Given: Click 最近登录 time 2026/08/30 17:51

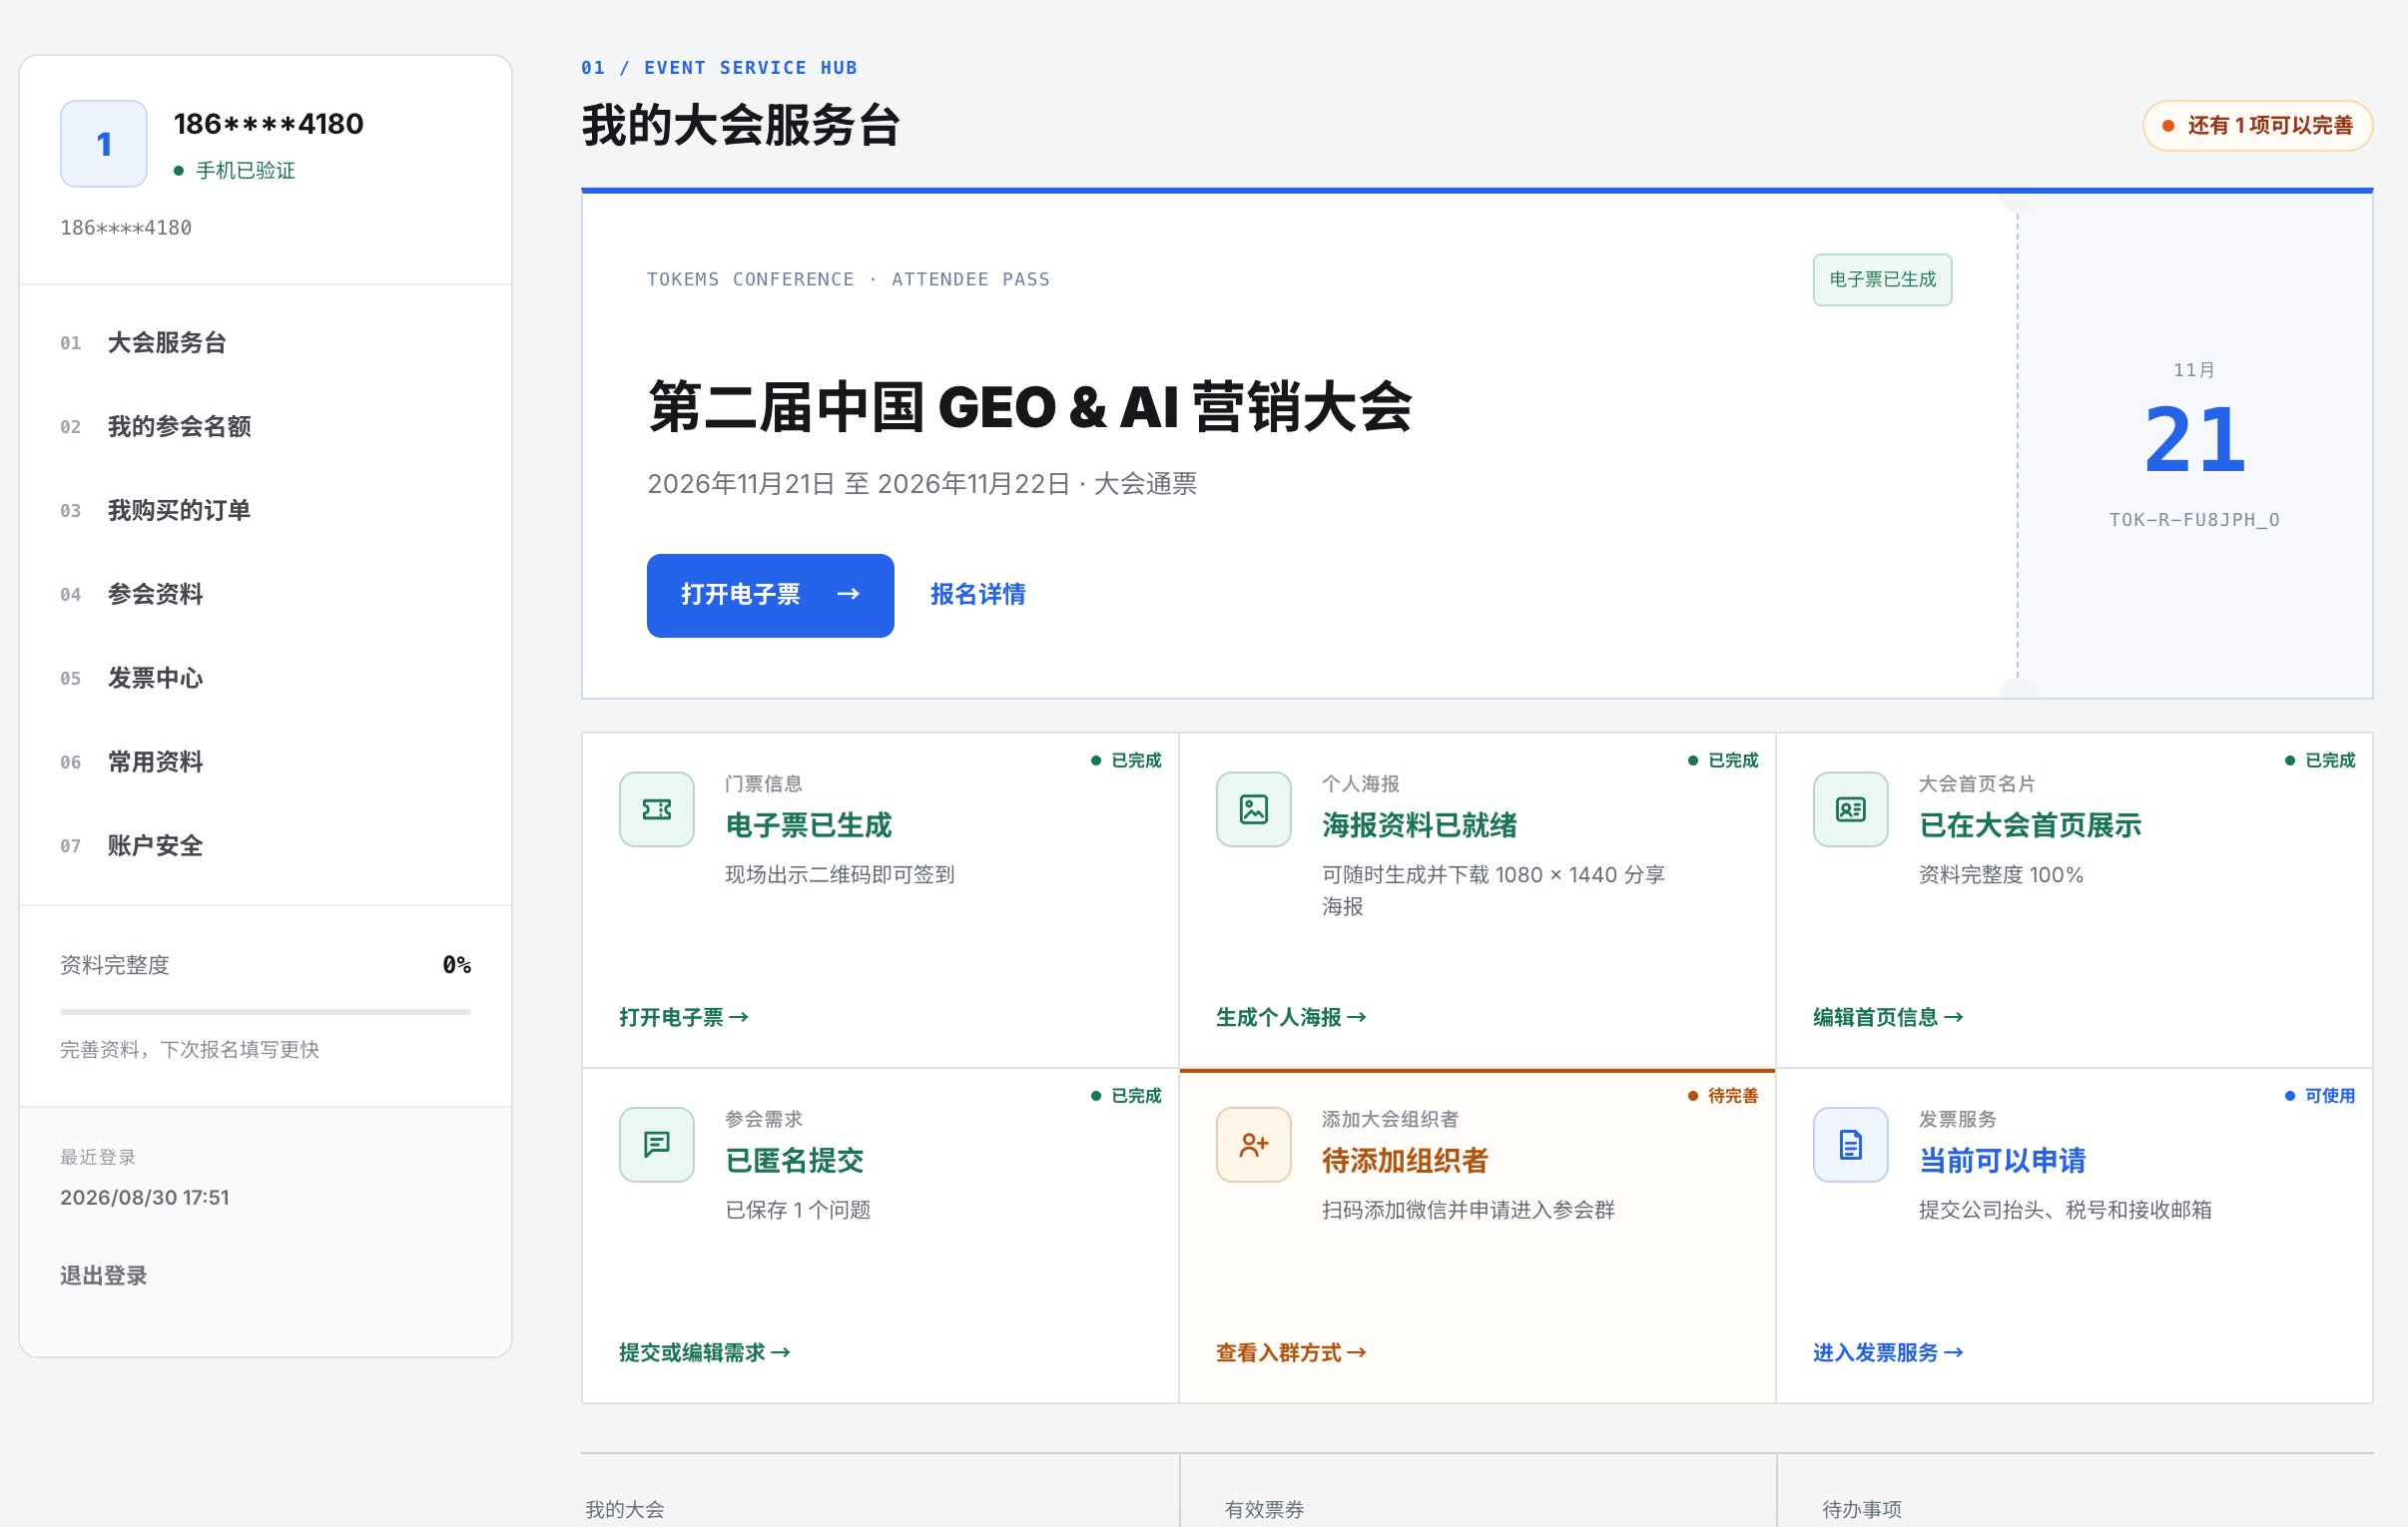Looking at the screenshot, I should tap(145, 1197).
